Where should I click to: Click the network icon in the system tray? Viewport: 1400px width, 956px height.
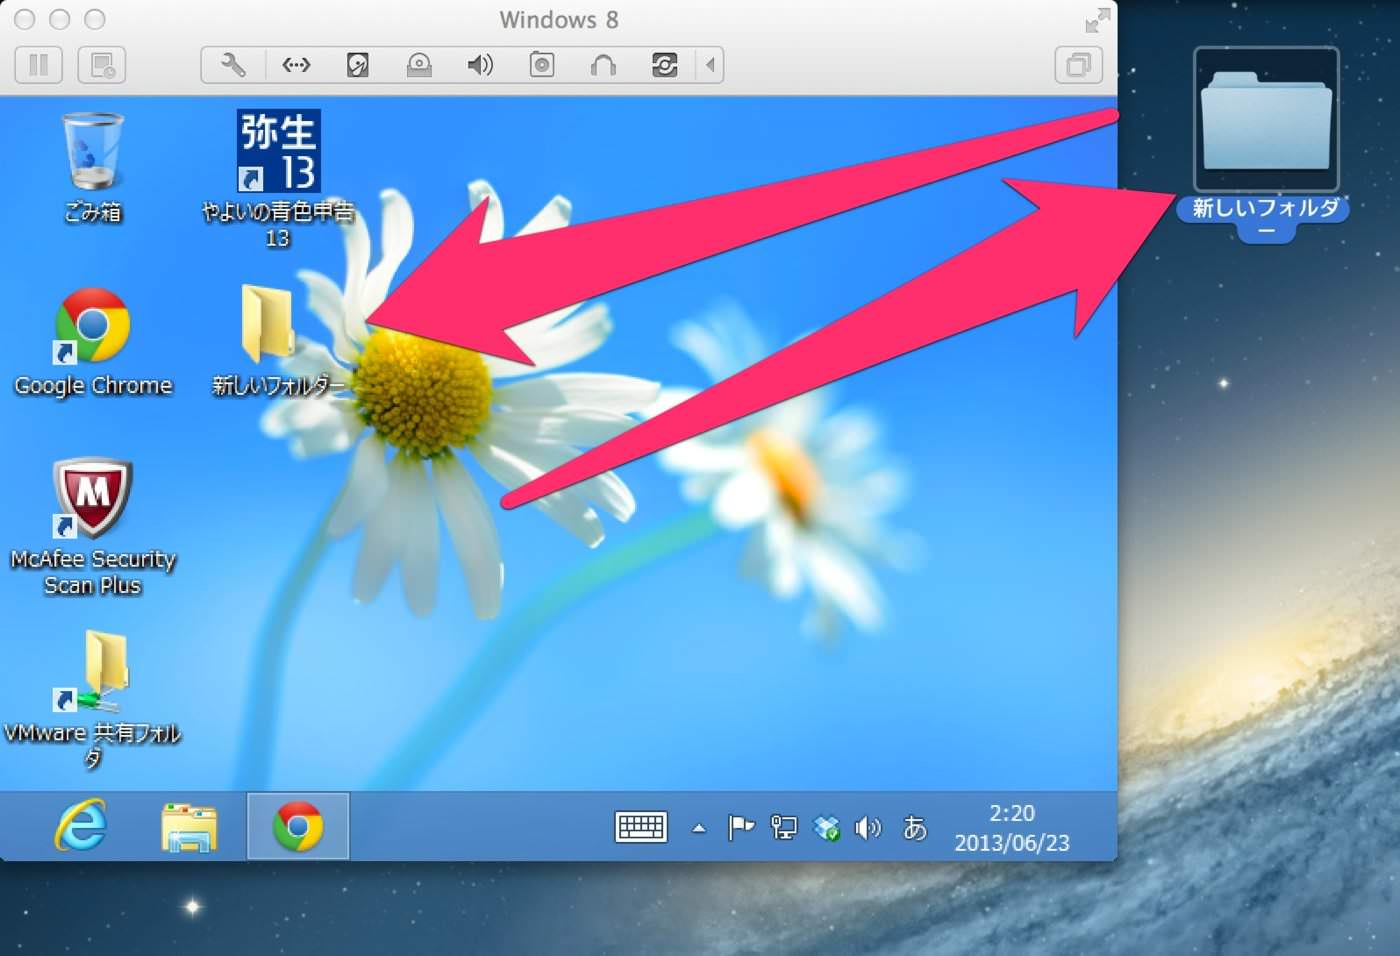click(784, 828)
